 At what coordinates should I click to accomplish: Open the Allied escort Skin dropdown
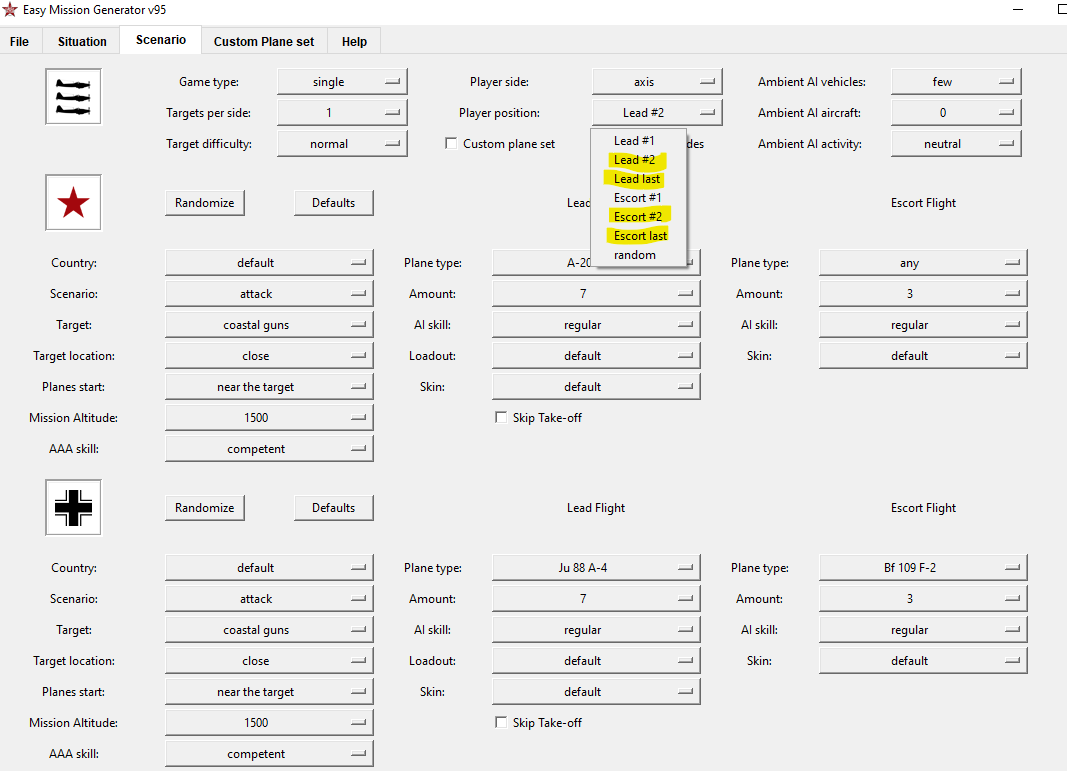coord(923,356)
